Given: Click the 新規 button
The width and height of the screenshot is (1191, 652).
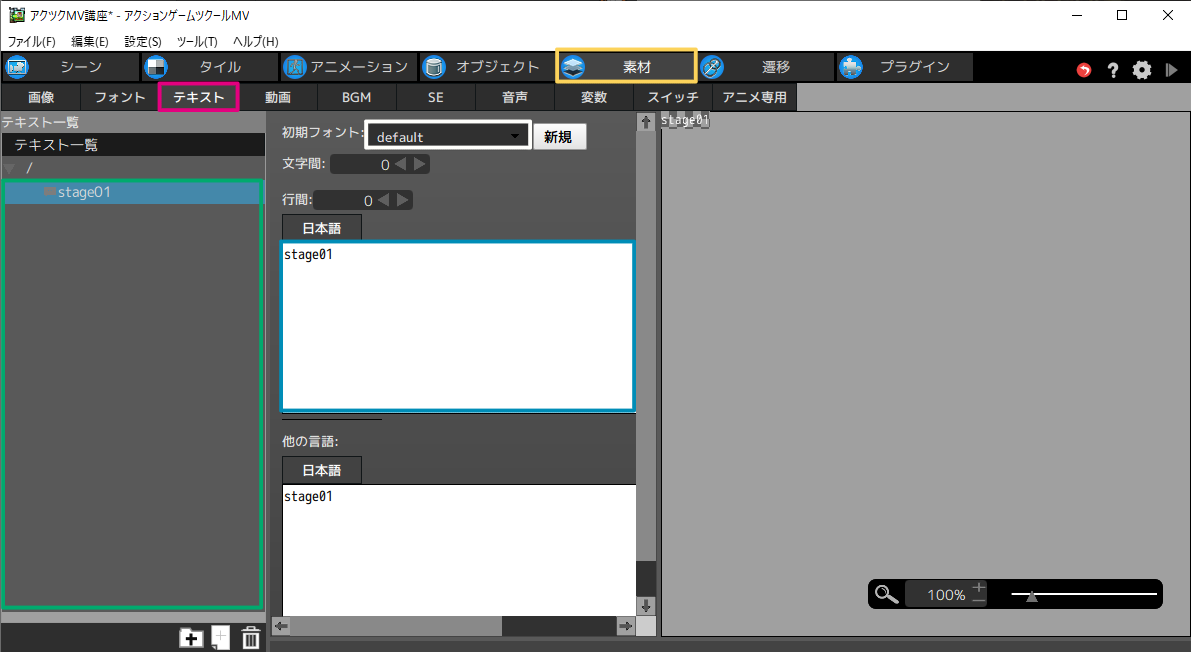Looking at the screenshot, I should tap(558, 137).
